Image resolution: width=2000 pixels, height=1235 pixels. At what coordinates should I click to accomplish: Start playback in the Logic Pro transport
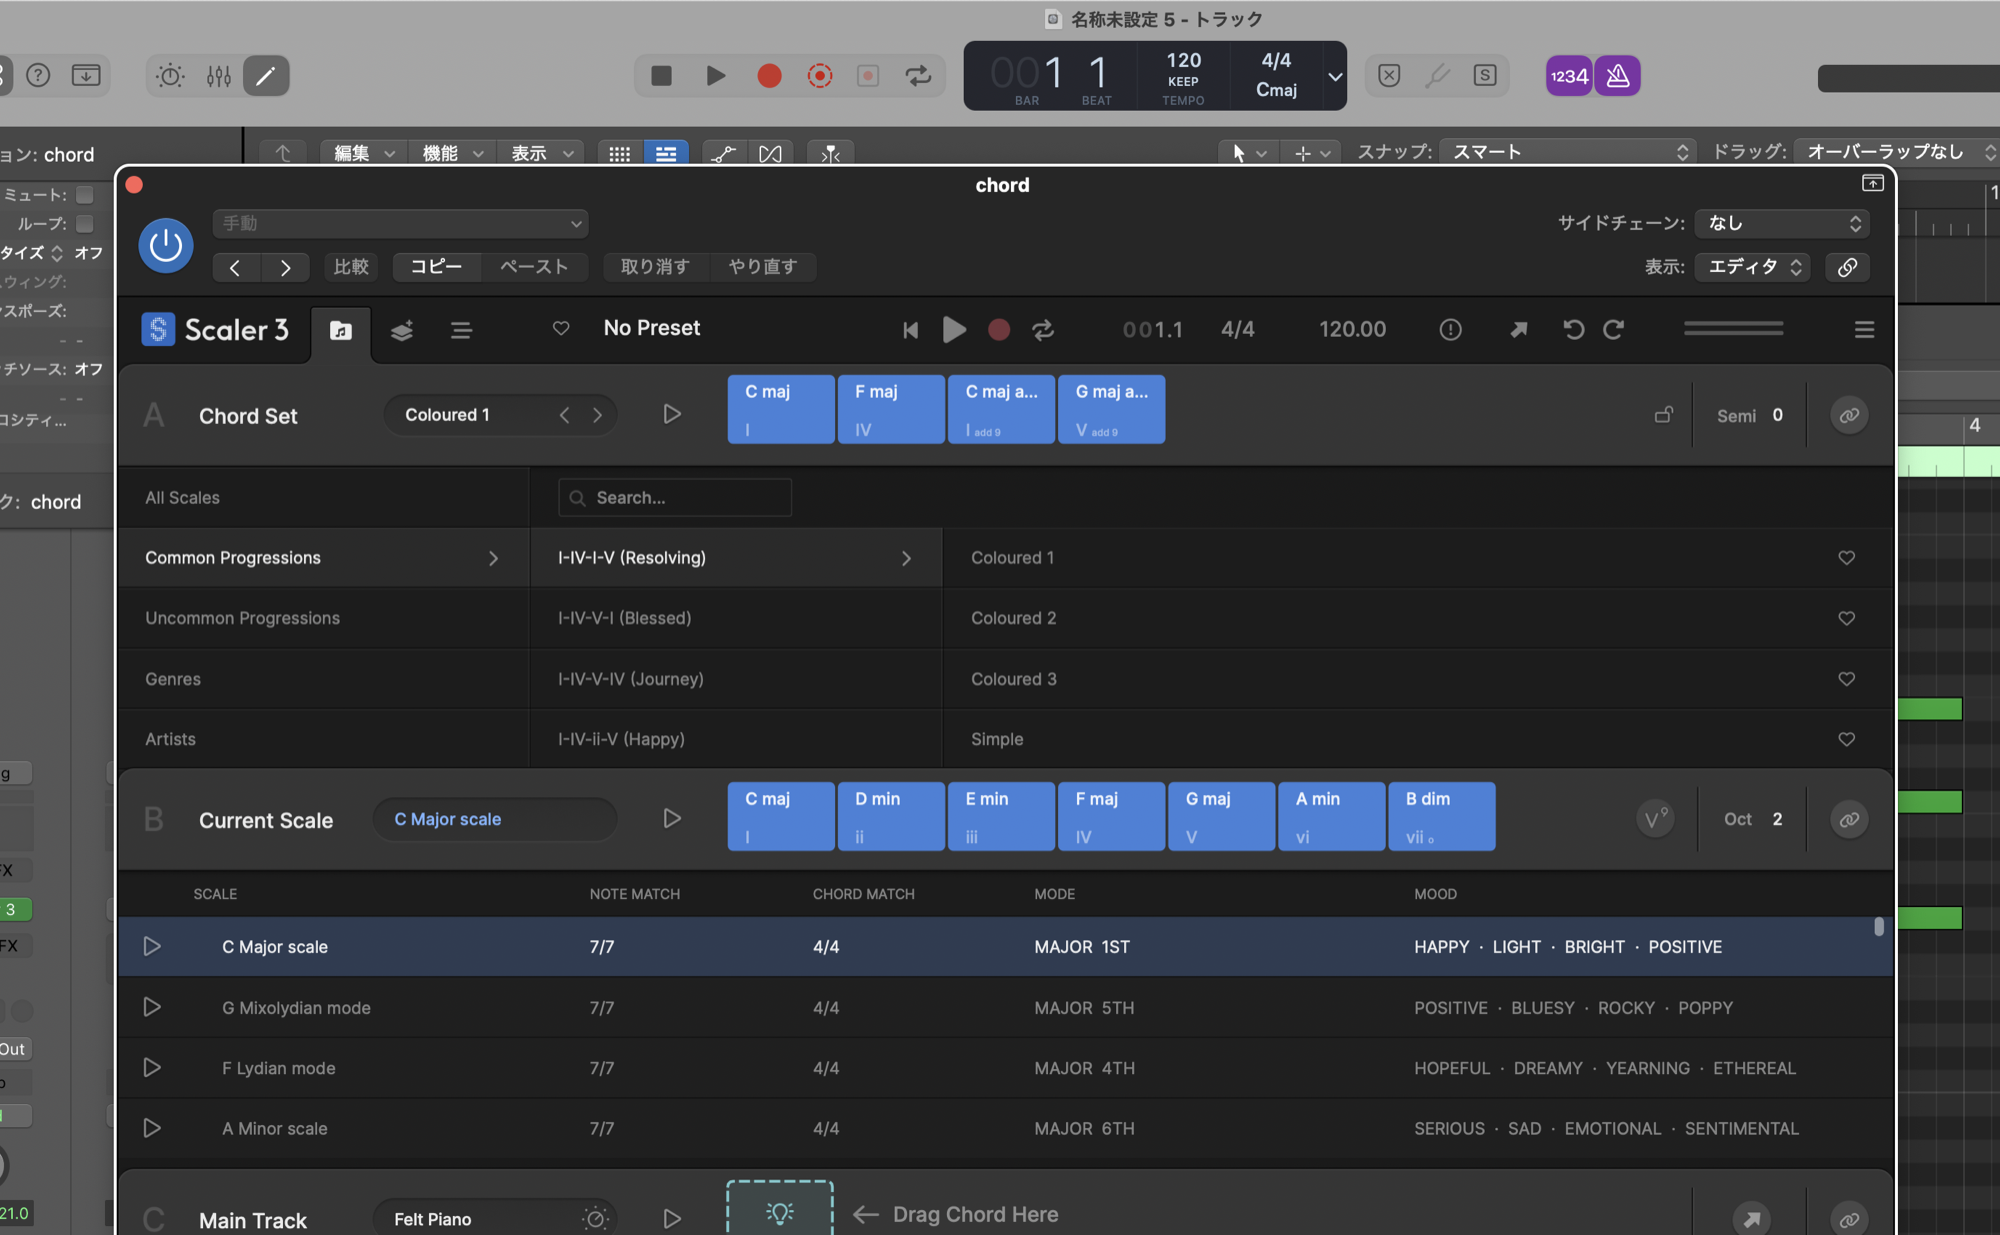coord(716,76)
